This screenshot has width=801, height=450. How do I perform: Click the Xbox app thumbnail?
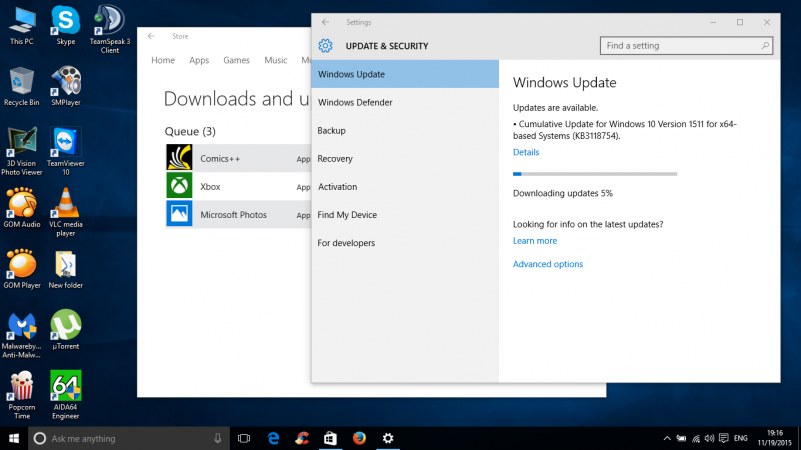coord(179,185)
